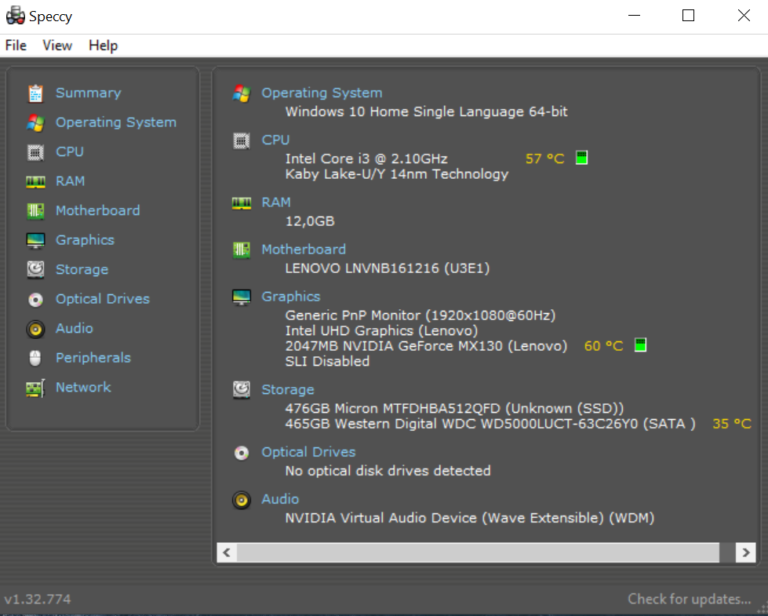768x616 pixels.
Task: Open the Network section
Action: click(x=83, y=387)
